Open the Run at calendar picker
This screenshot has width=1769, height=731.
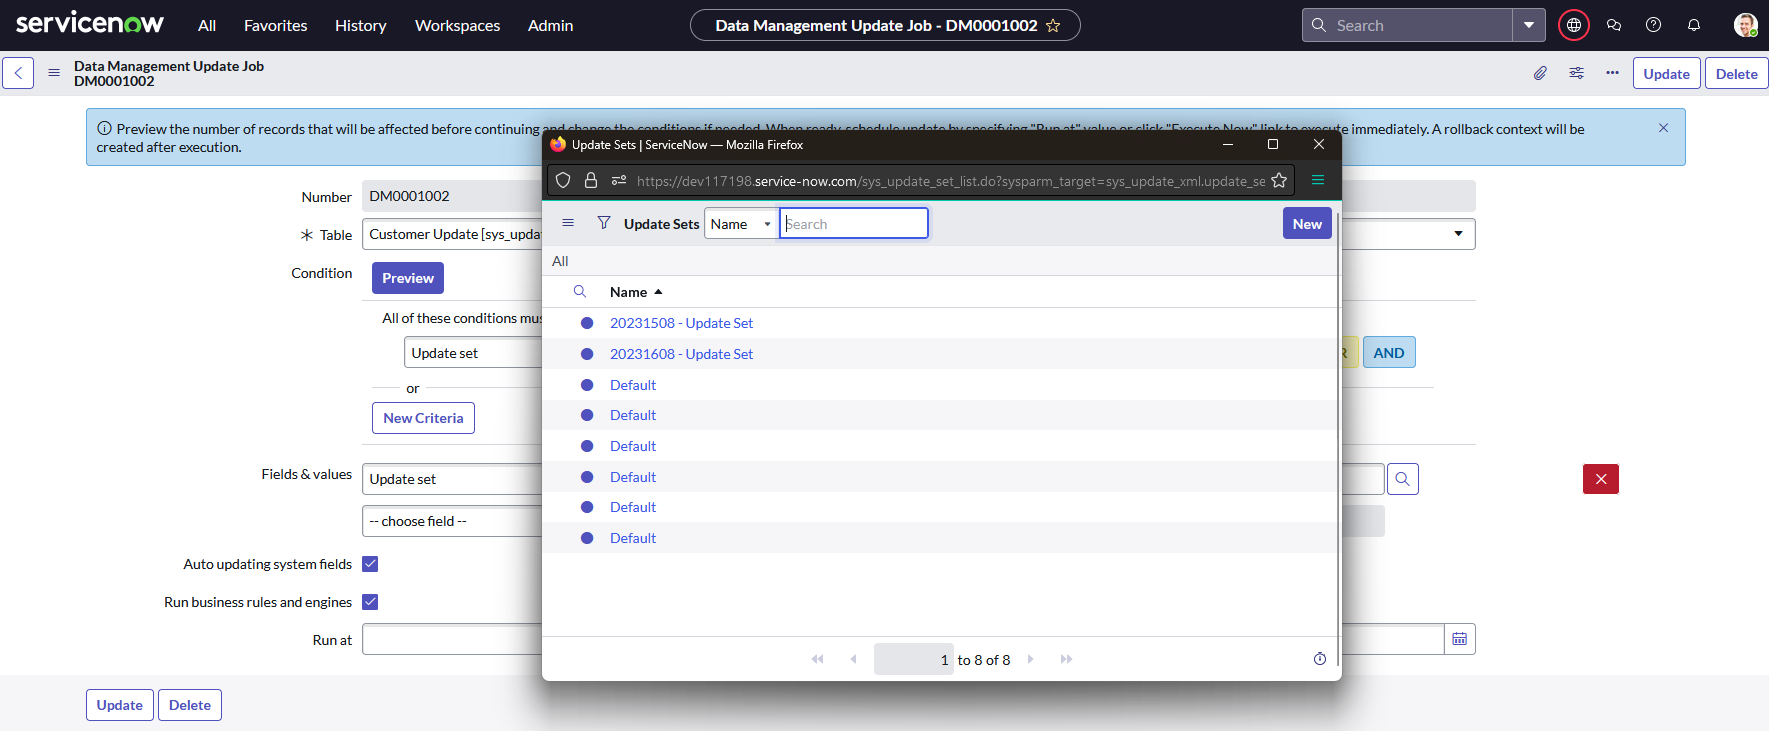tap(1460, 639)
